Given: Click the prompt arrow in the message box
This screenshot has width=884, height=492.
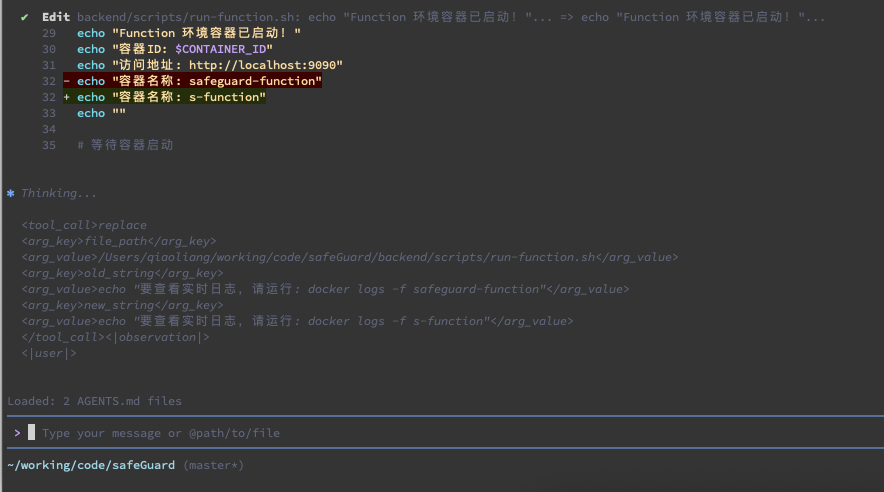Looking at the screenshot, I should pos(17,433).
